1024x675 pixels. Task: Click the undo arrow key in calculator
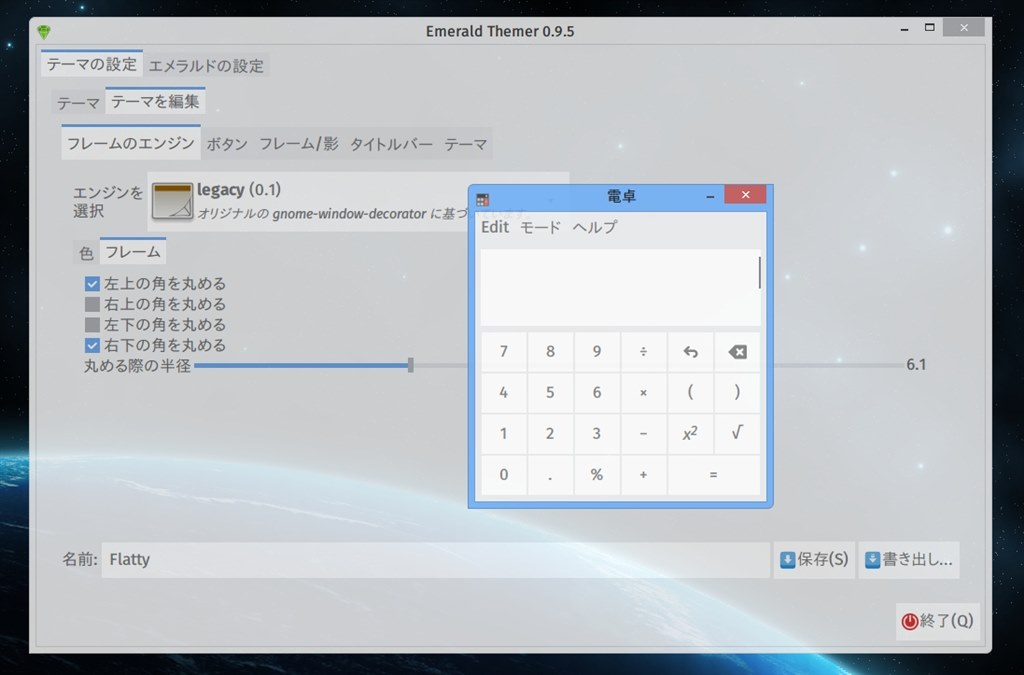point(690,352)
